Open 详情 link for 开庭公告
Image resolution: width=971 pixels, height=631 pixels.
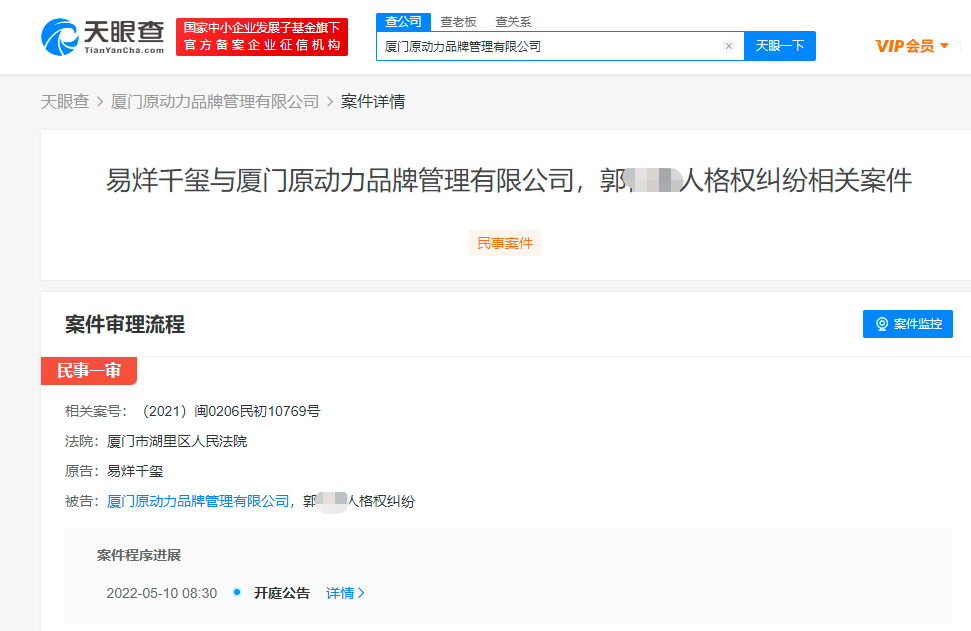point(340,593)
